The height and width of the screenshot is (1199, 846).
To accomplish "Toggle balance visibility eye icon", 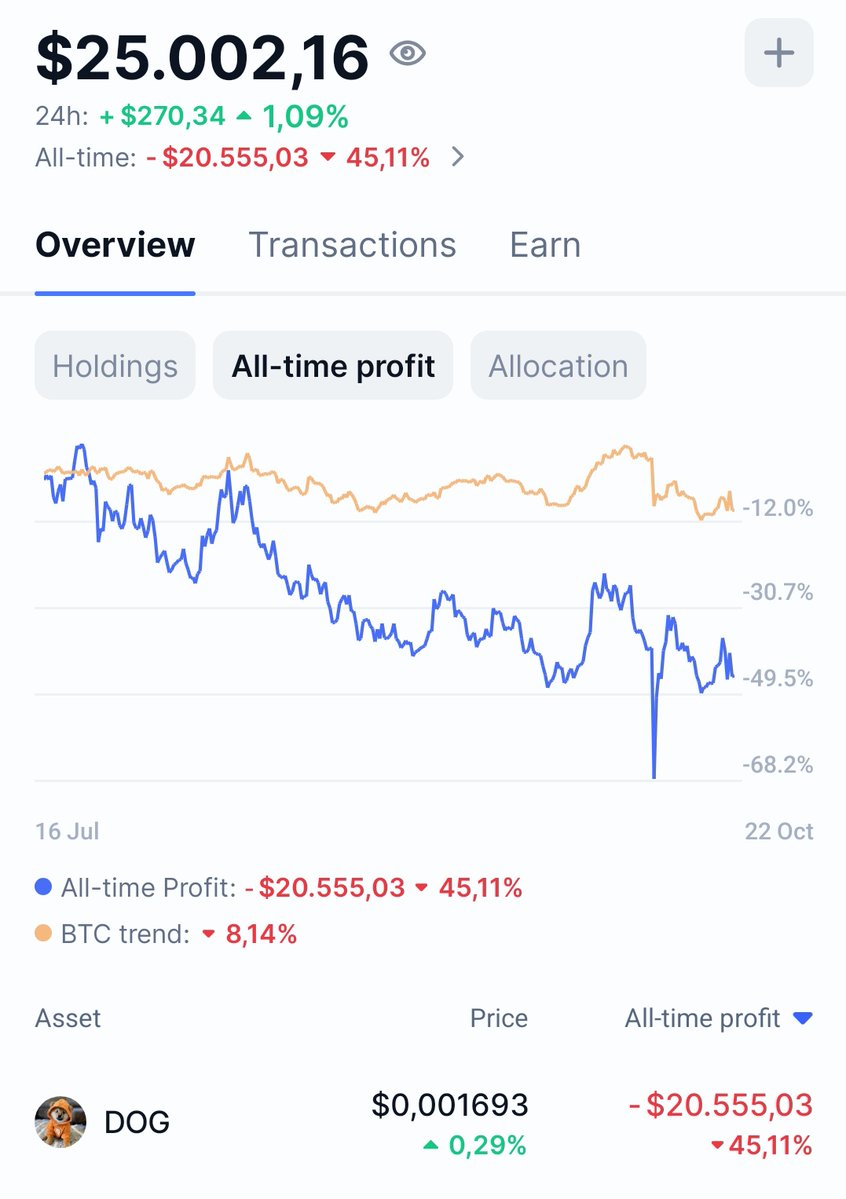I will click(407, 54).
